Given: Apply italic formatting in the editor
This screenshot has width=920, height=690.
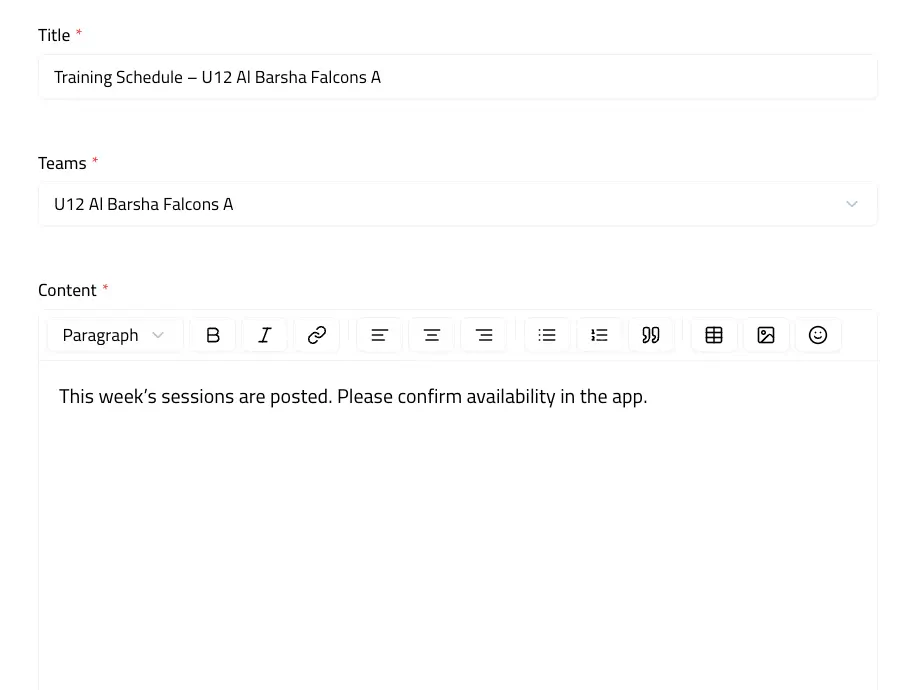Looking at the screenshot, I should pos(265,335).
